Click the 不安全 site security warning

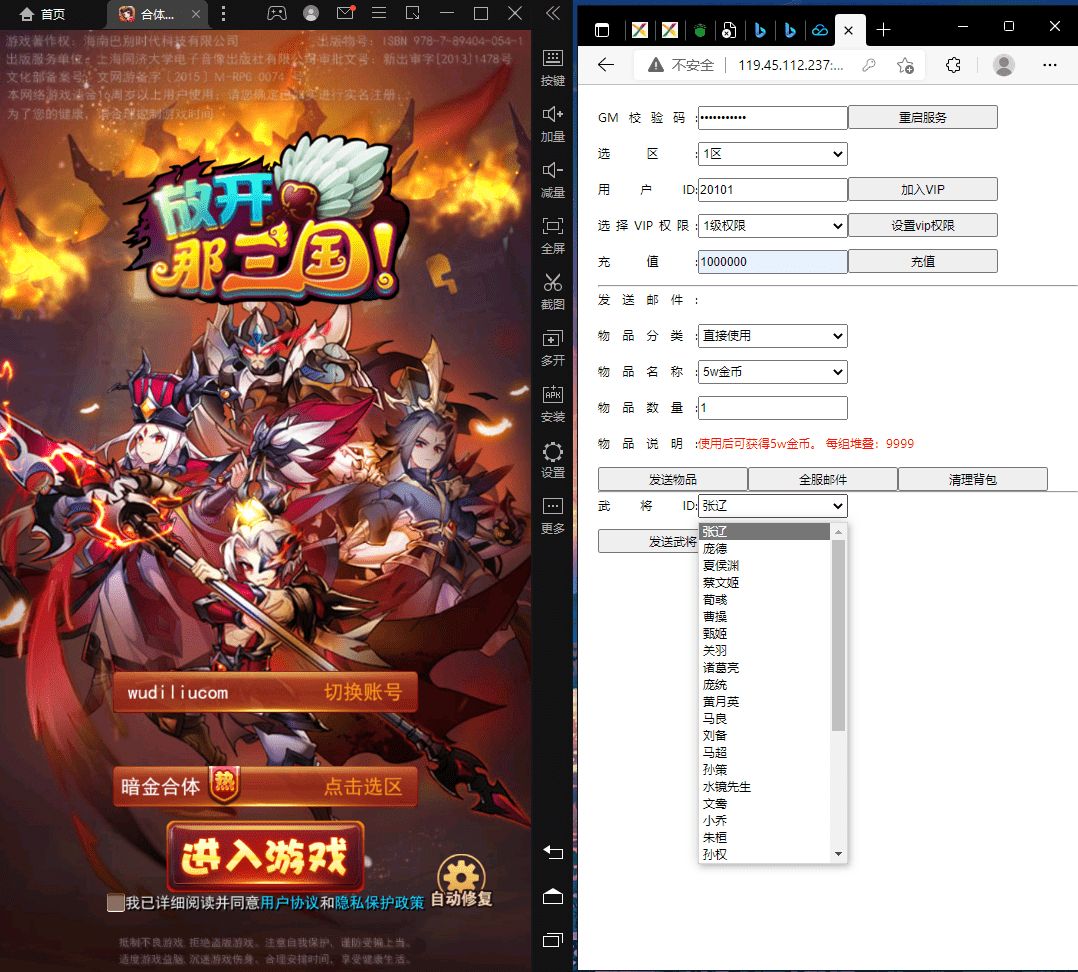coord(681,65)
